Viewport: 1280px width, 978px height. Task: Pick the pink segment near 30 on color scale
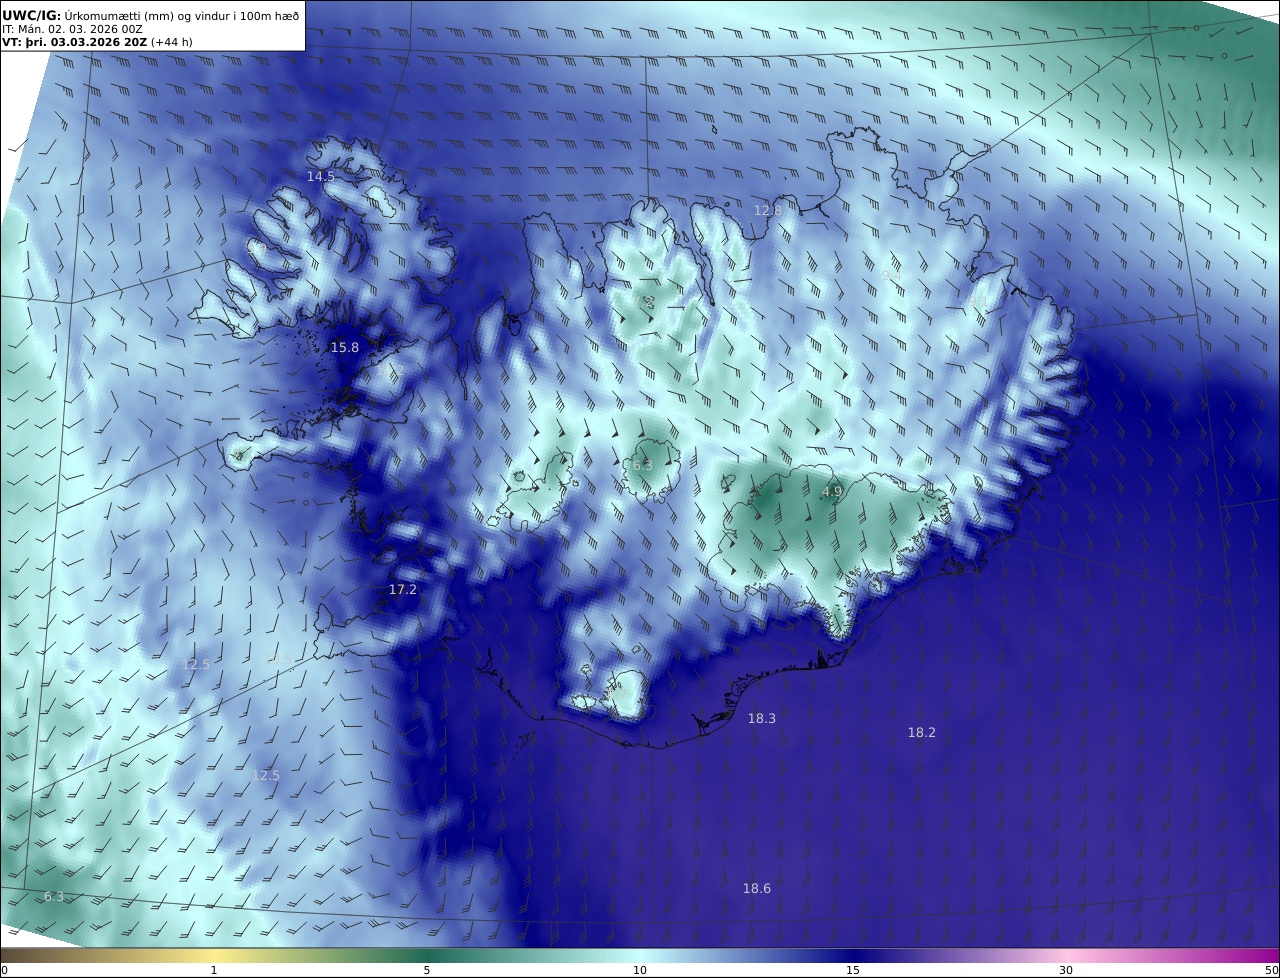click(1066, 955)
